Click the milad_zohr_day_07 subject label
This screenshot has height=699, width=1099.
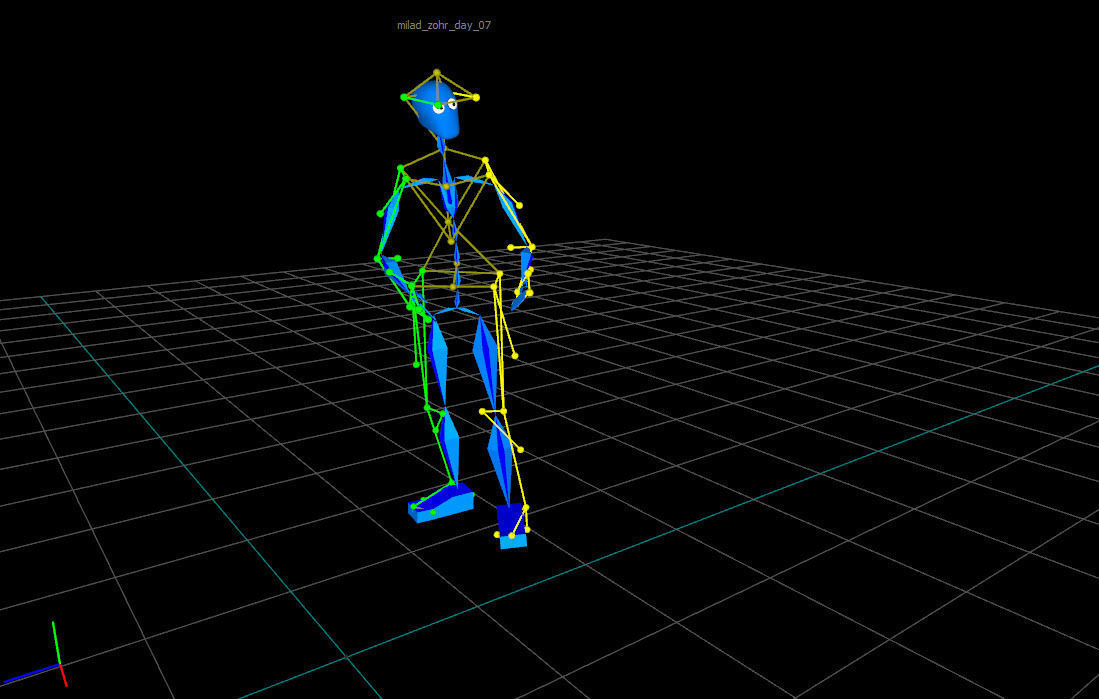coord(444,25)
